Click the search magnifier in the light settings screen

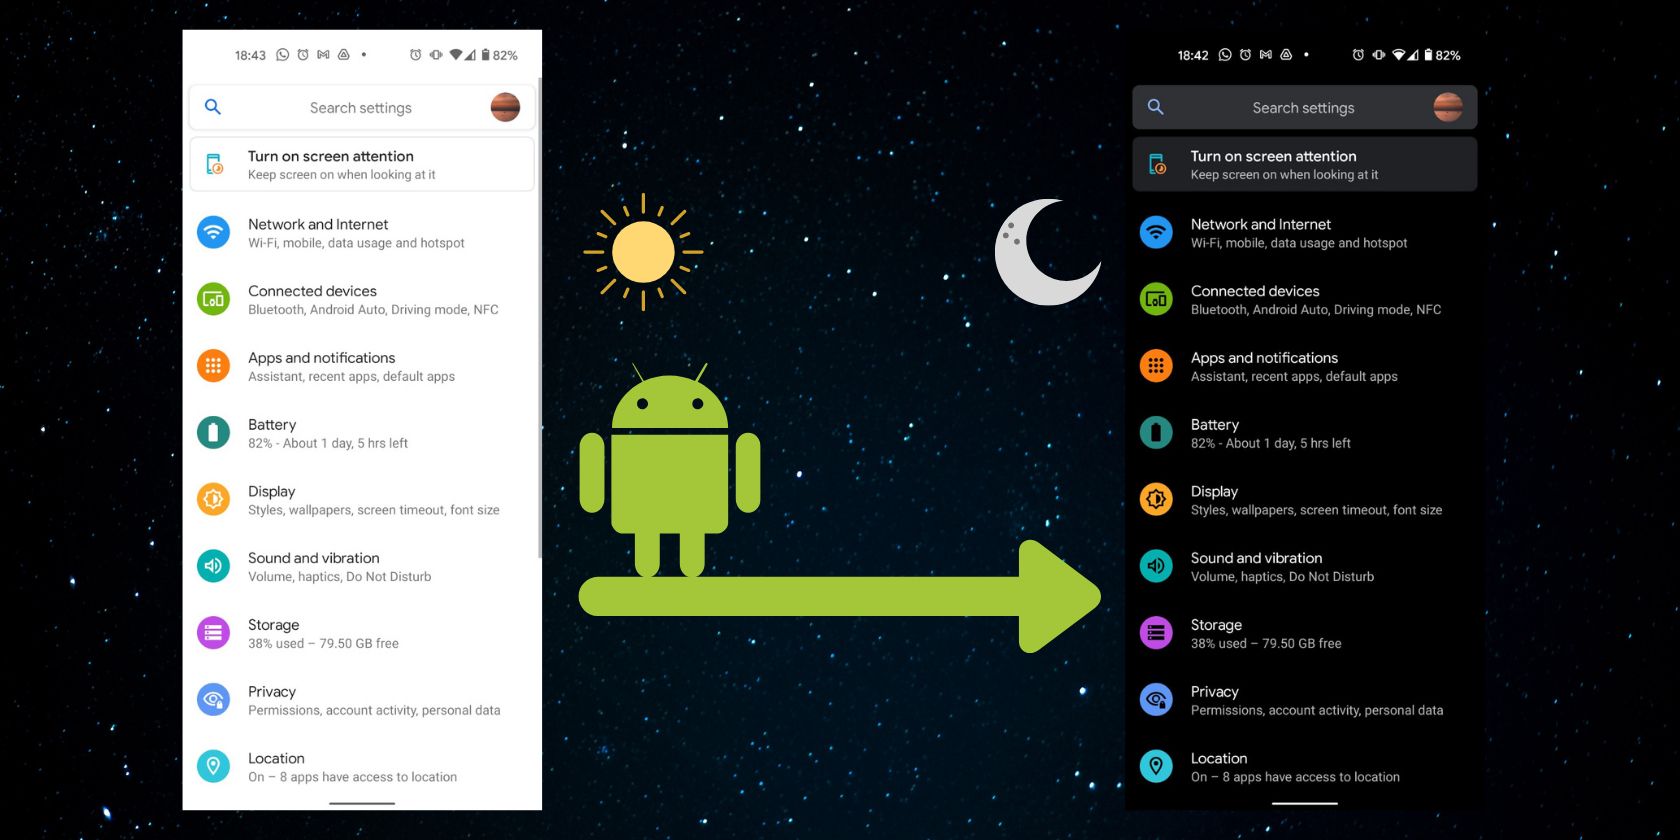pos(213,107)
